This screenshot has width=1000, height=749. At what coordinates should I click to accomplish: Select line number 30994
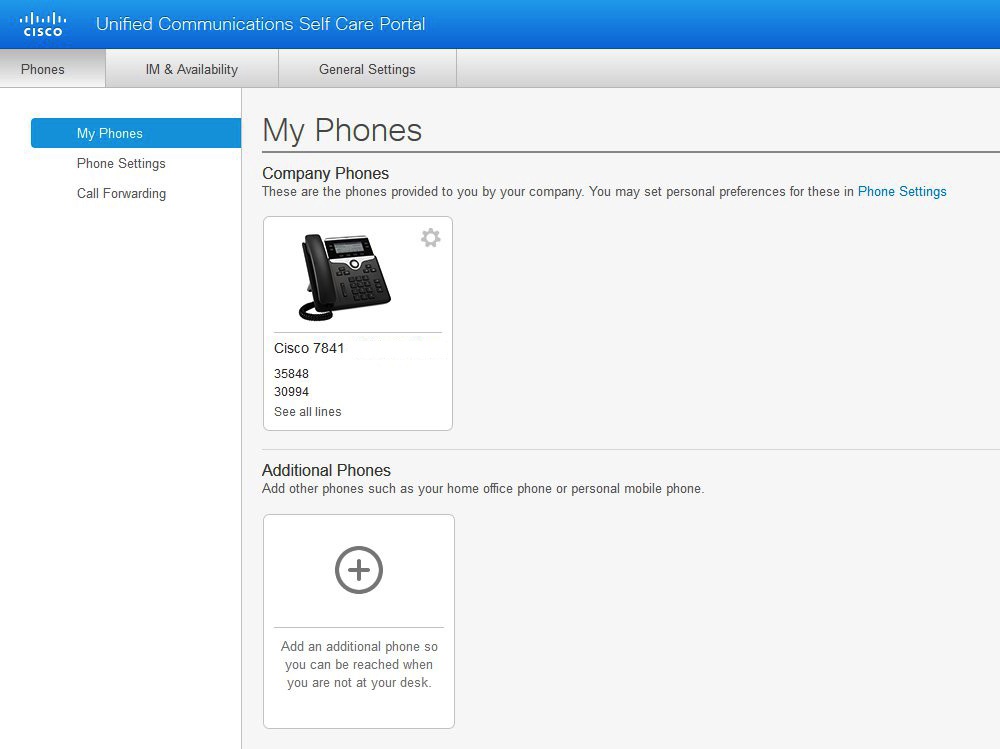pos(291,392)
